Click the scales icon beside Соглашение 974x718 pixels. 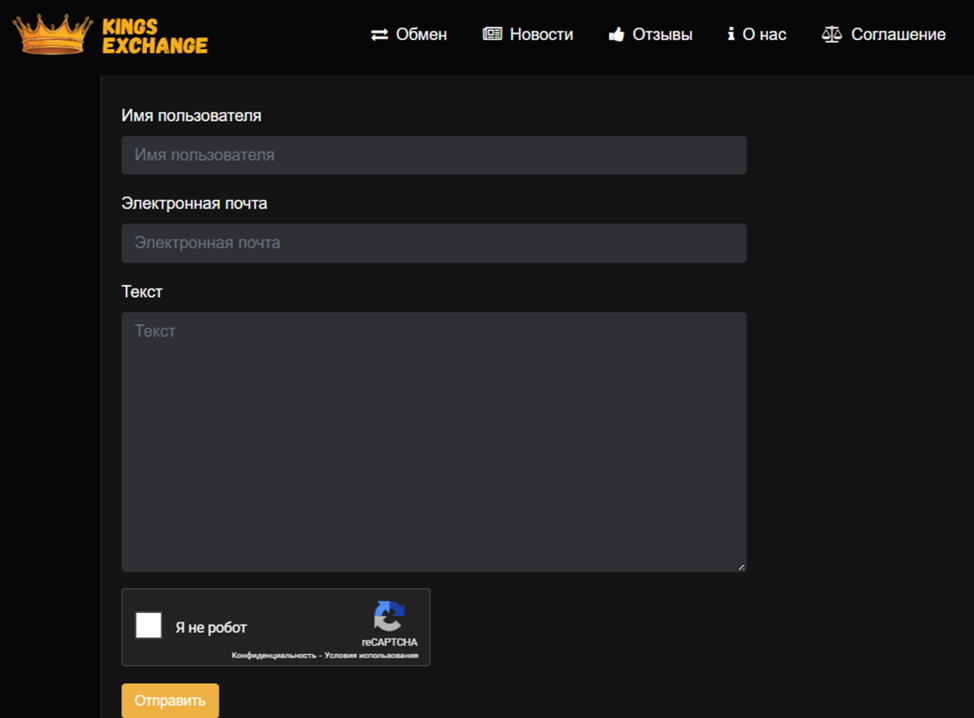[x=831, y=34]
